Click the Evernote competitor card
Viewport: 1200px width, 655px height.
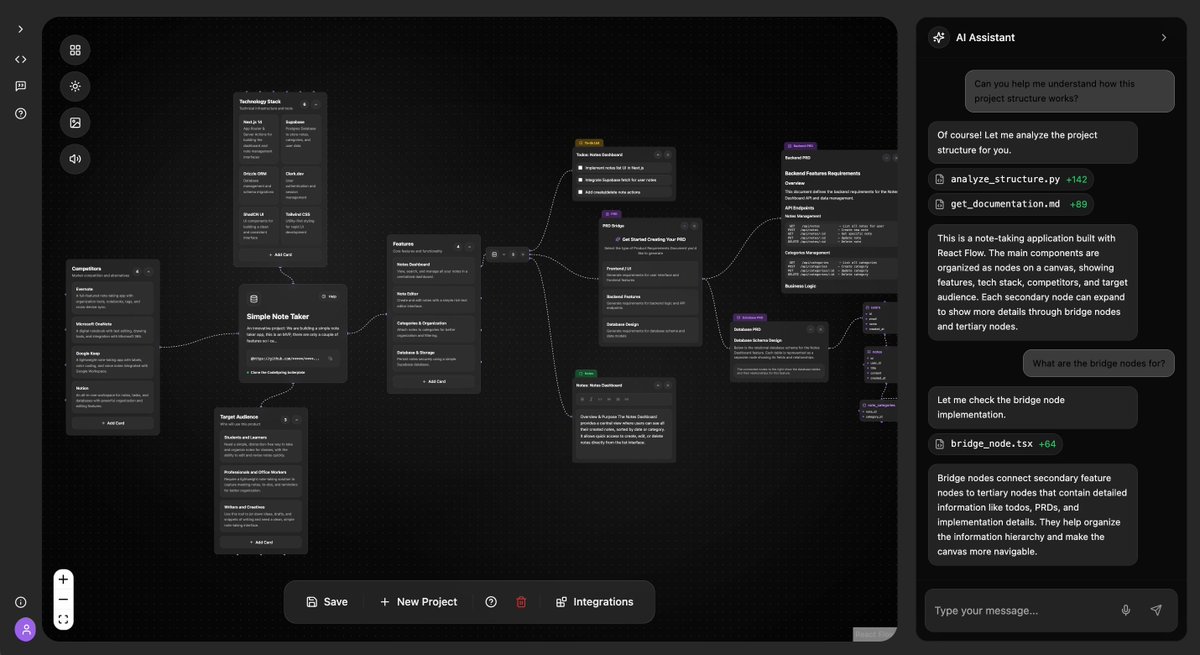pos(112,298)
